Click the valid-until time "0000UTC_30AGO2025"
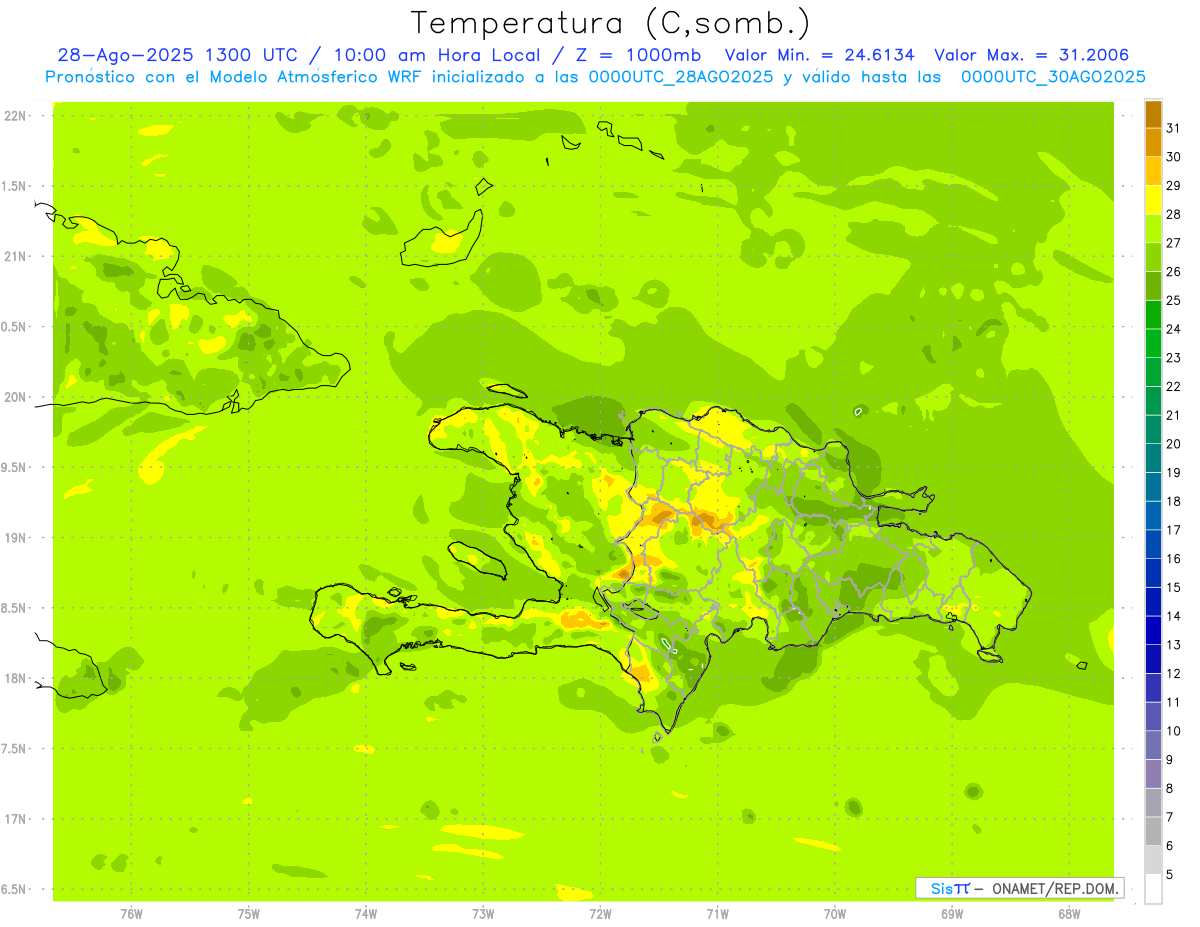Viewport: 1200px width, 927px height. [x=1053, y=77]
